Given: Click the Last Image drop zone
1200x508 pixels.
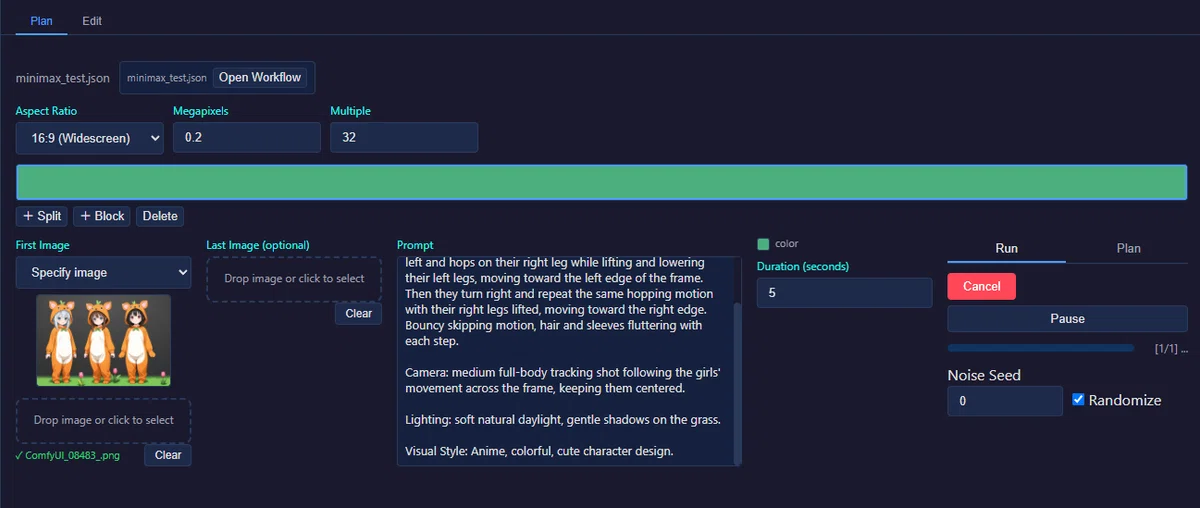Looking at the screenshot, I should pos(294,279).
